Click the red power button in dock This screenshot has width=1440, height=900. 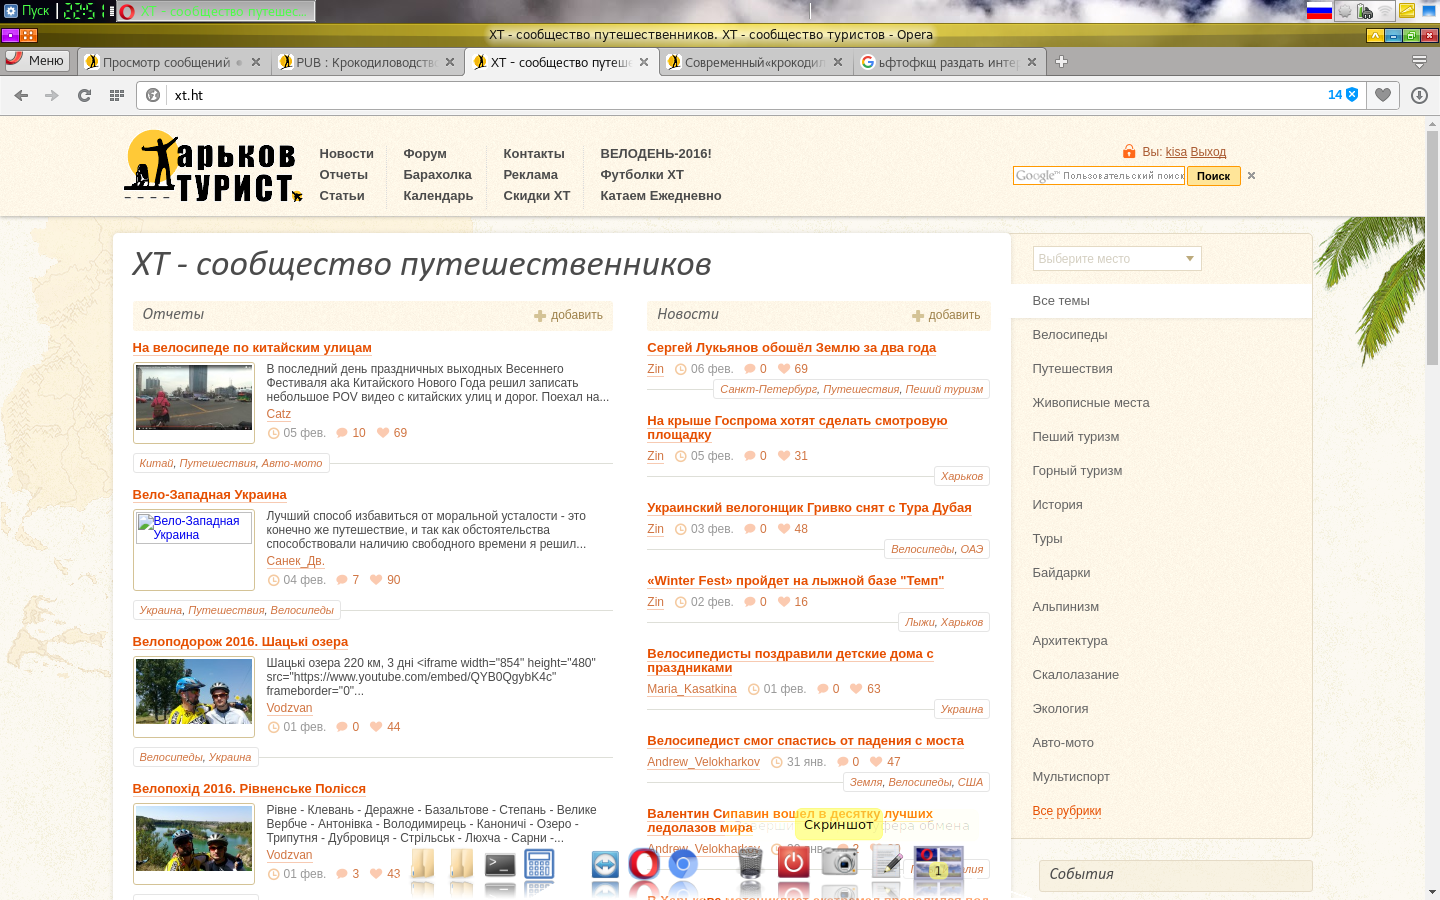click(794, 862)
